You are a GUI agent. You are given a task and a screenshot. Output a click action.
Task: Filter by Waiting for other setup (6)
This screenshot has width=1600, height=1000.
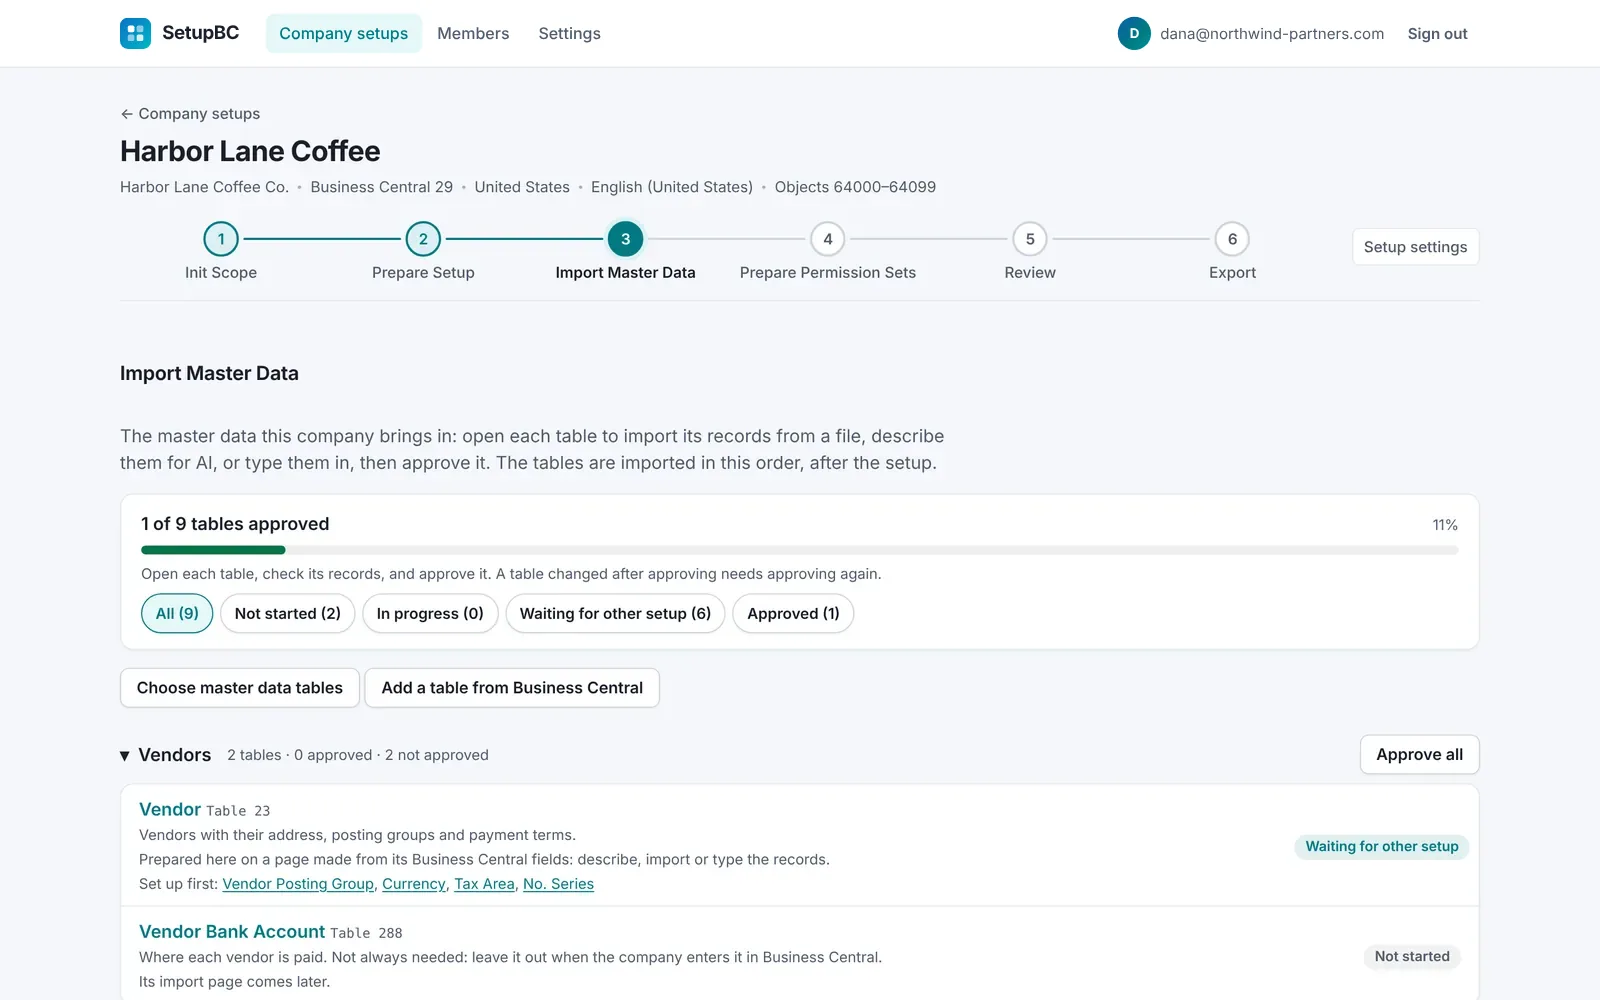(615, 614)
